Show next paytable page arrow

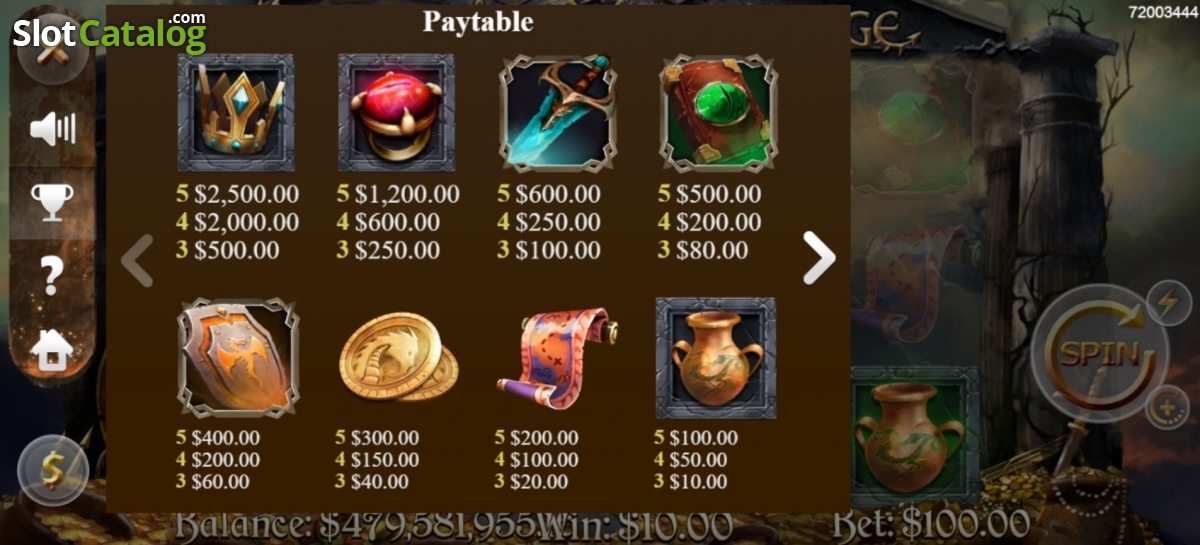819,258
